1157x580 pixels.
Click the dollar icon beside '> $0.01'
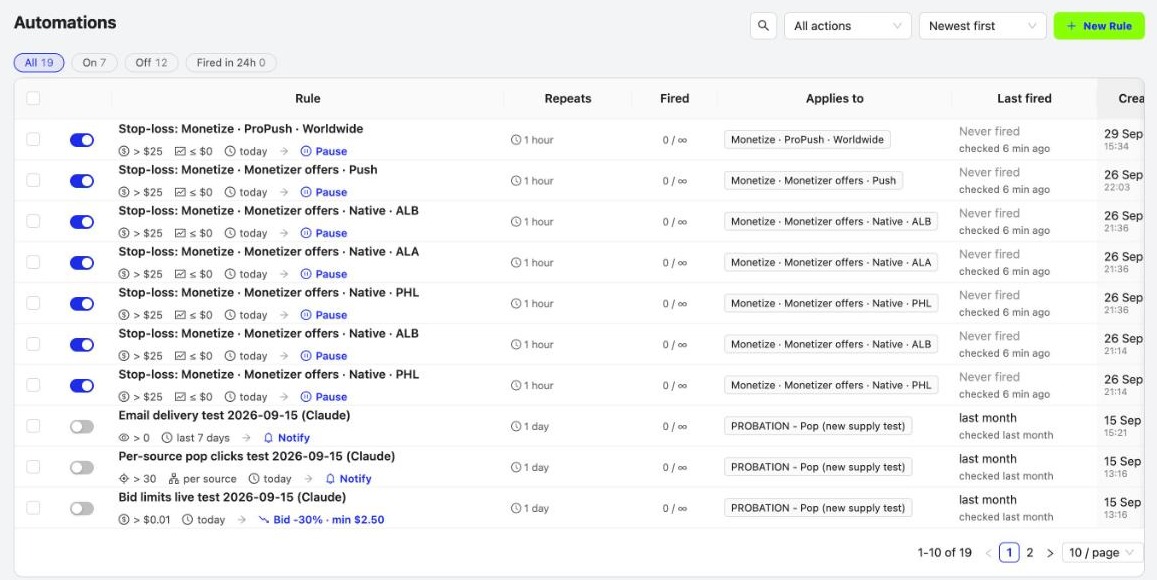coord(124,519)
